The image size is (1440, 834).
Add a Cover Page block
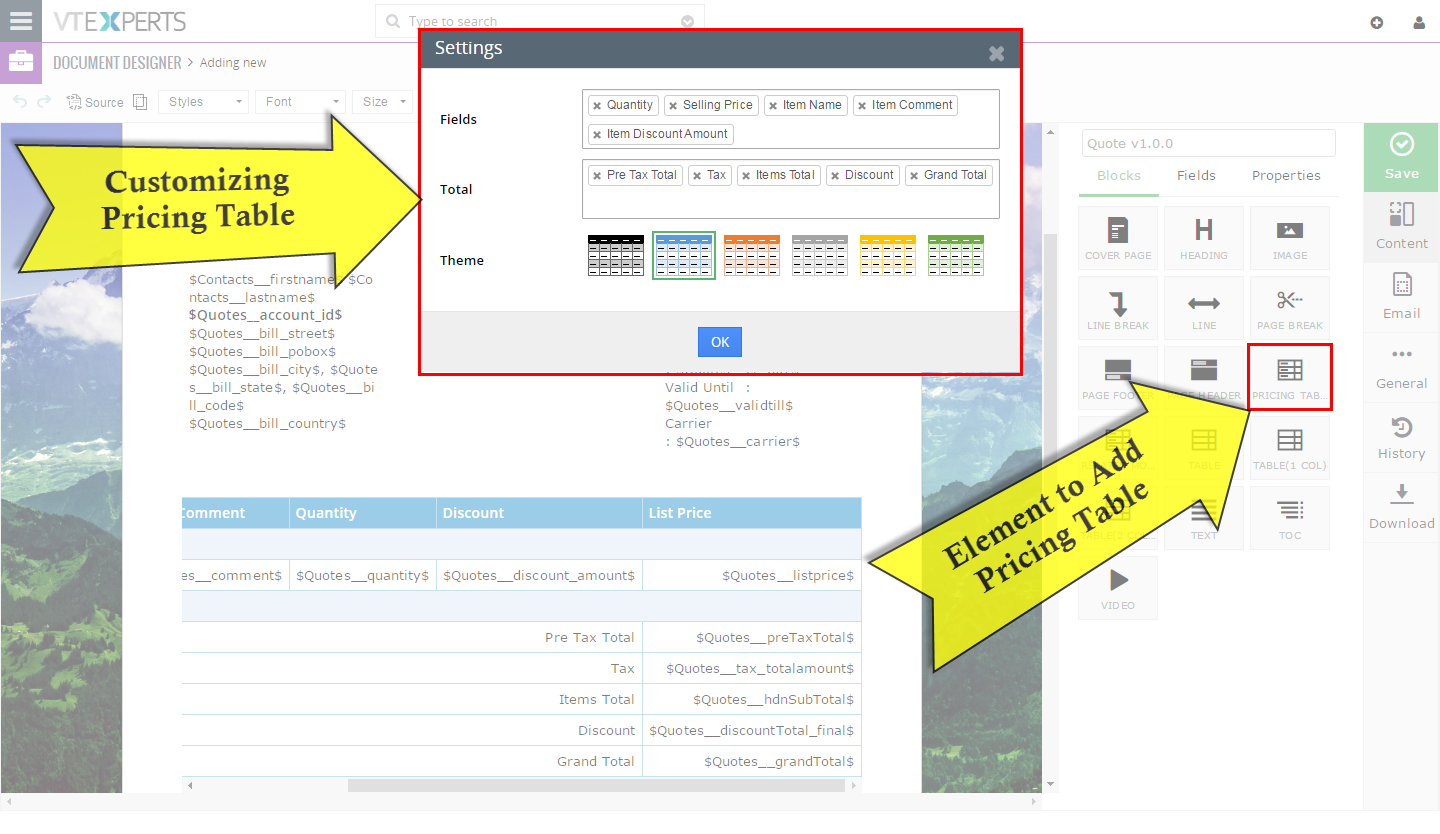point(1118,238)
